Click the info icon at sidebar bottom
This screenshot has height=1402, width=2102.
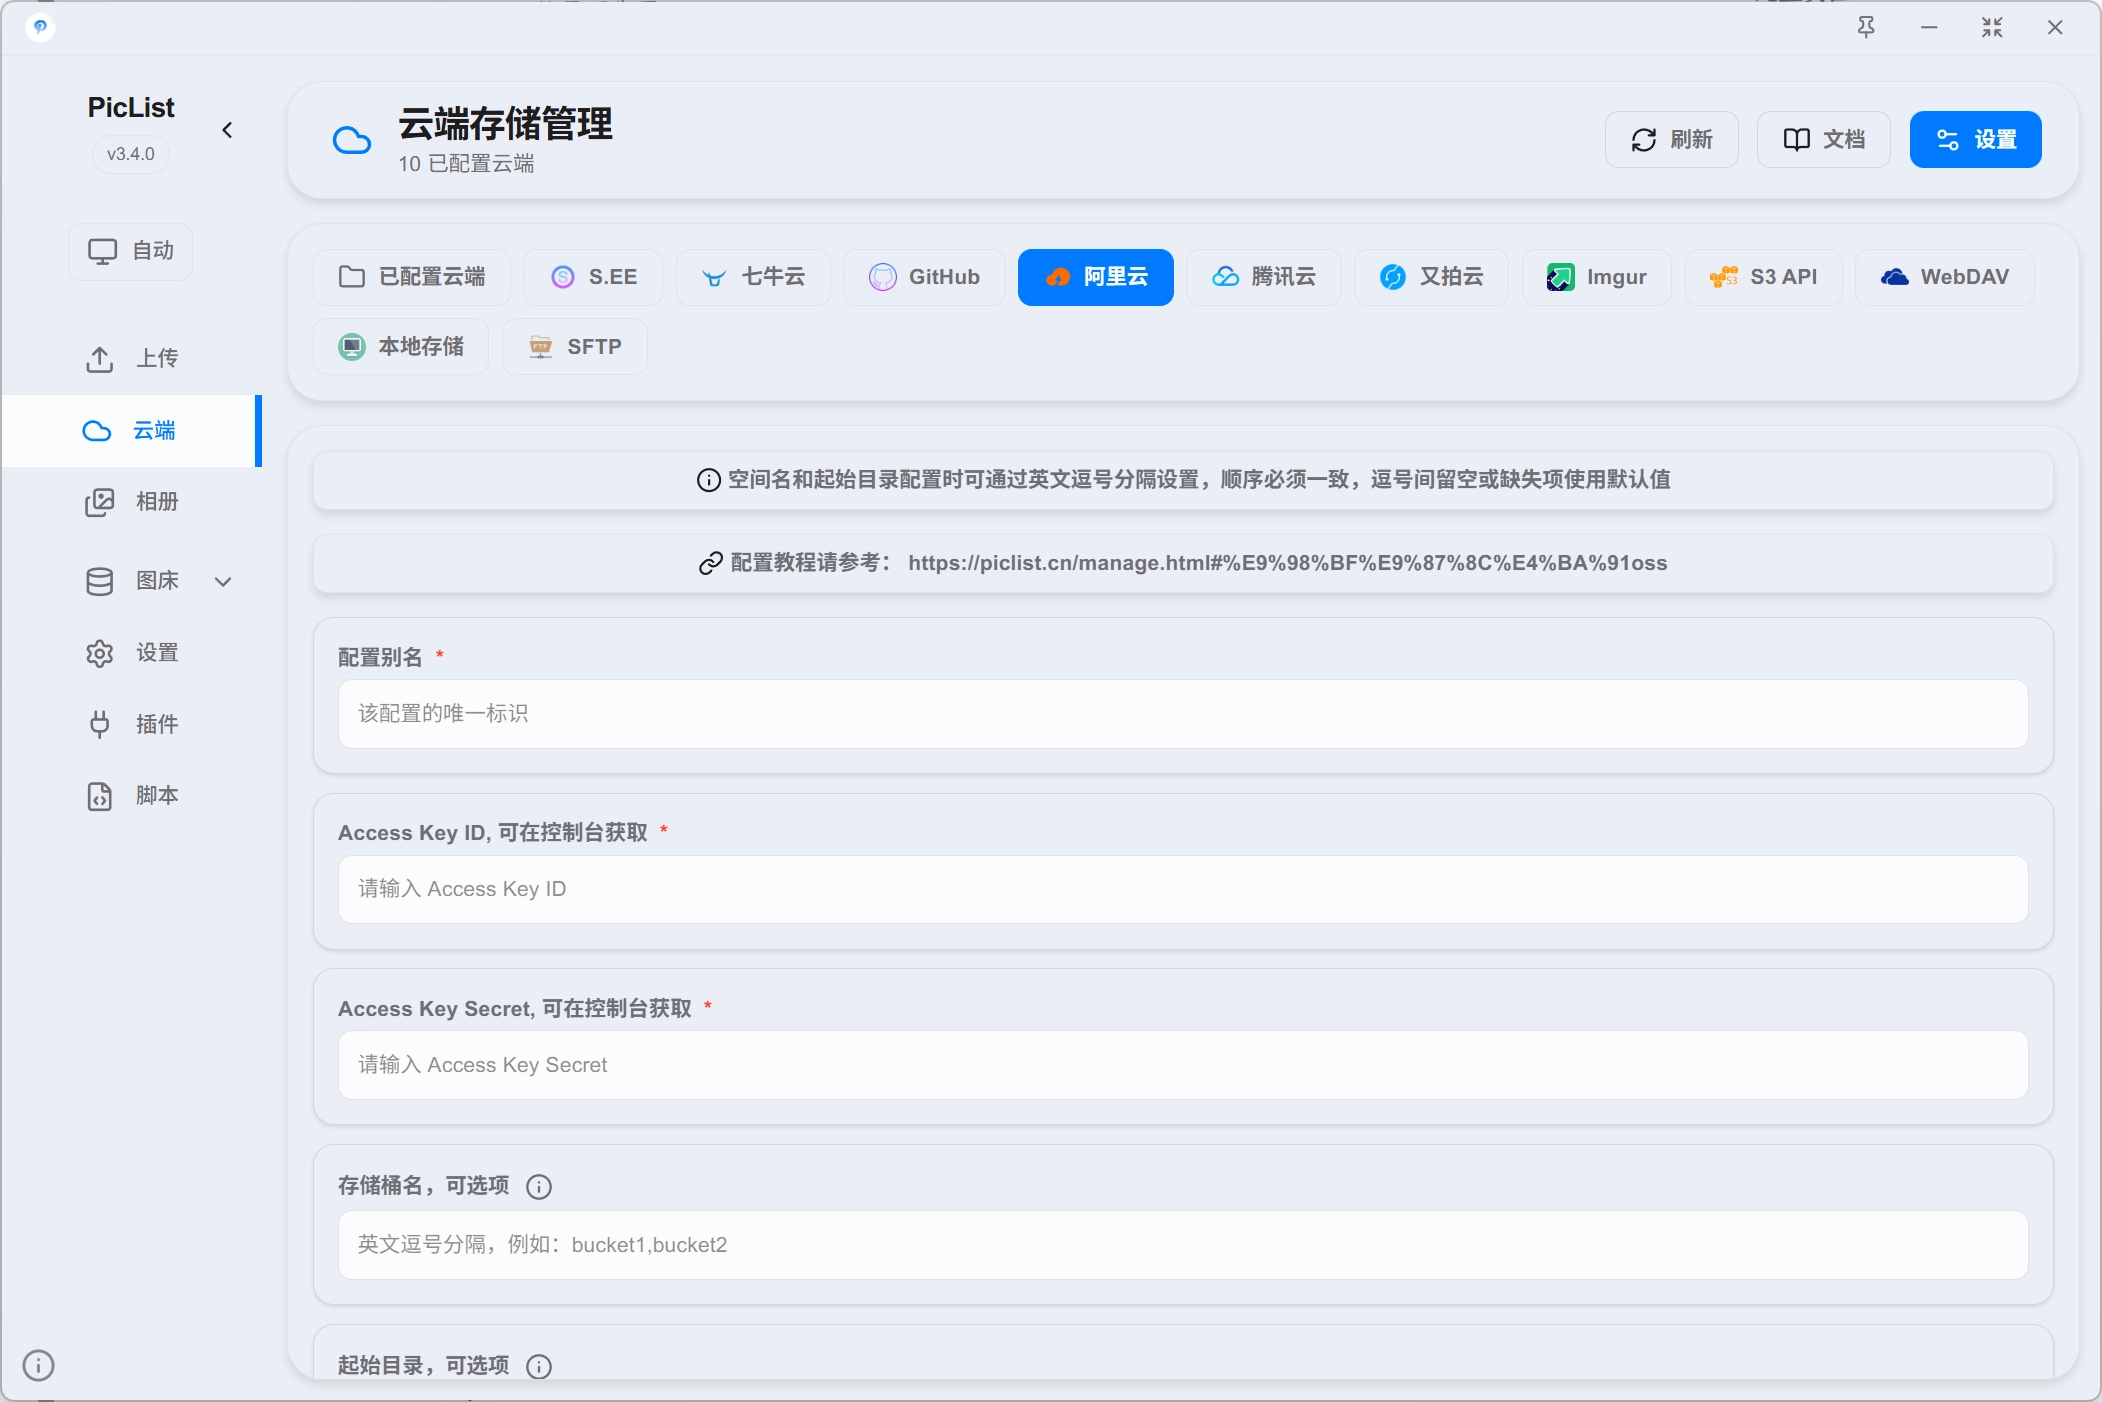pyautogui.click(x=38, y=1365)
